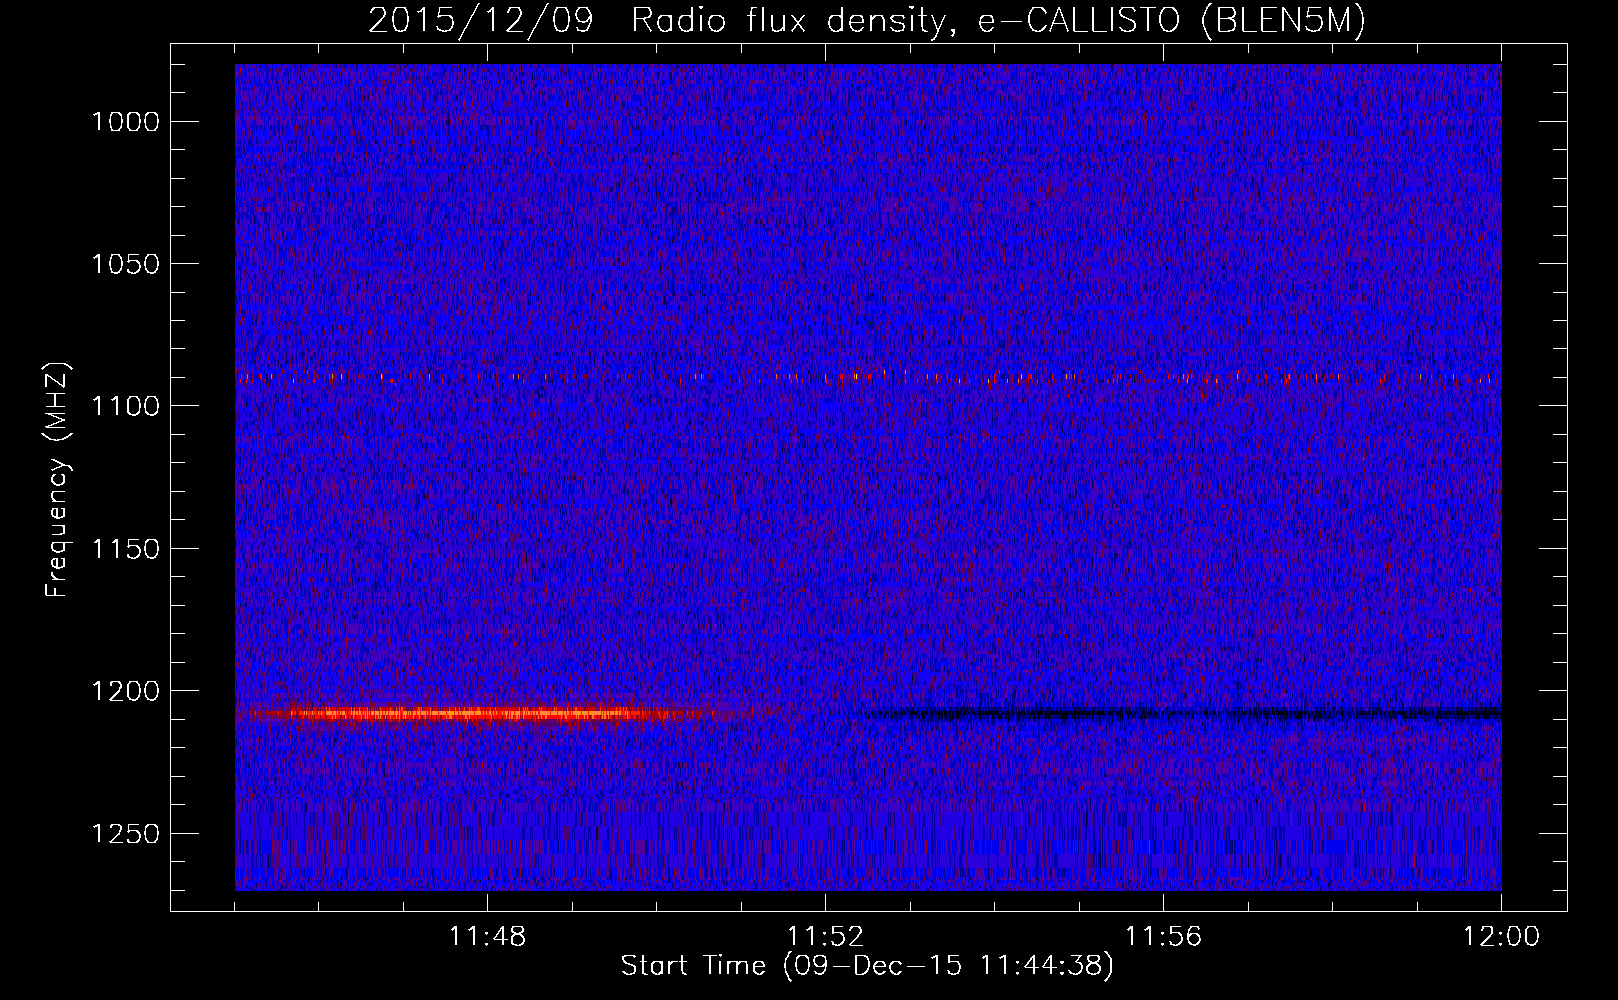Image resolution: width=1618 pixels, height=1000 pixels.
Task: Click the plot title 'Radio flux density, e-CALLISTO (BLEN5M)'
Action: 998,21
